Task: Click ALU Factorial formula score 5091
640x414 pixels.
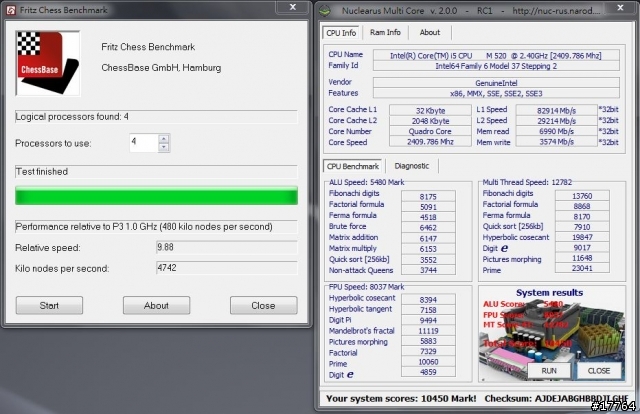Action: (x=428, y=207)
